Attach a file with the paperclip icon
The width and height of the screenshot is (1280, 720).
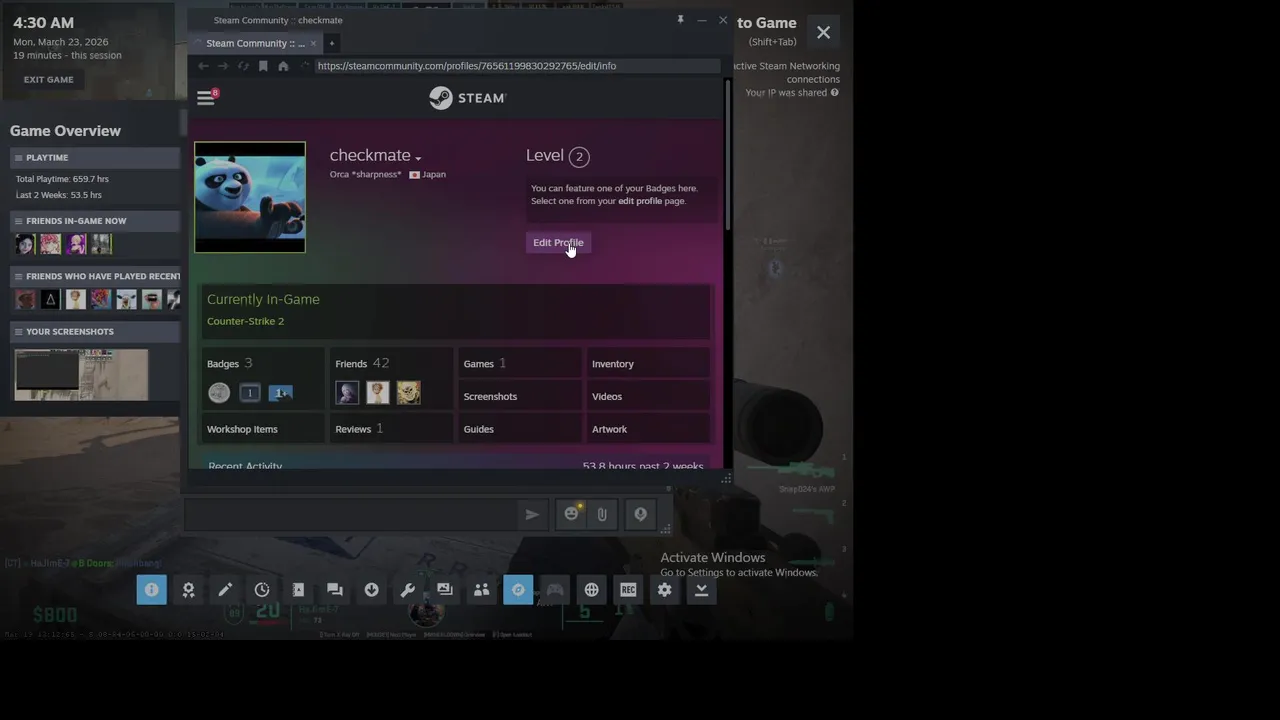click(x=602, y=514)
